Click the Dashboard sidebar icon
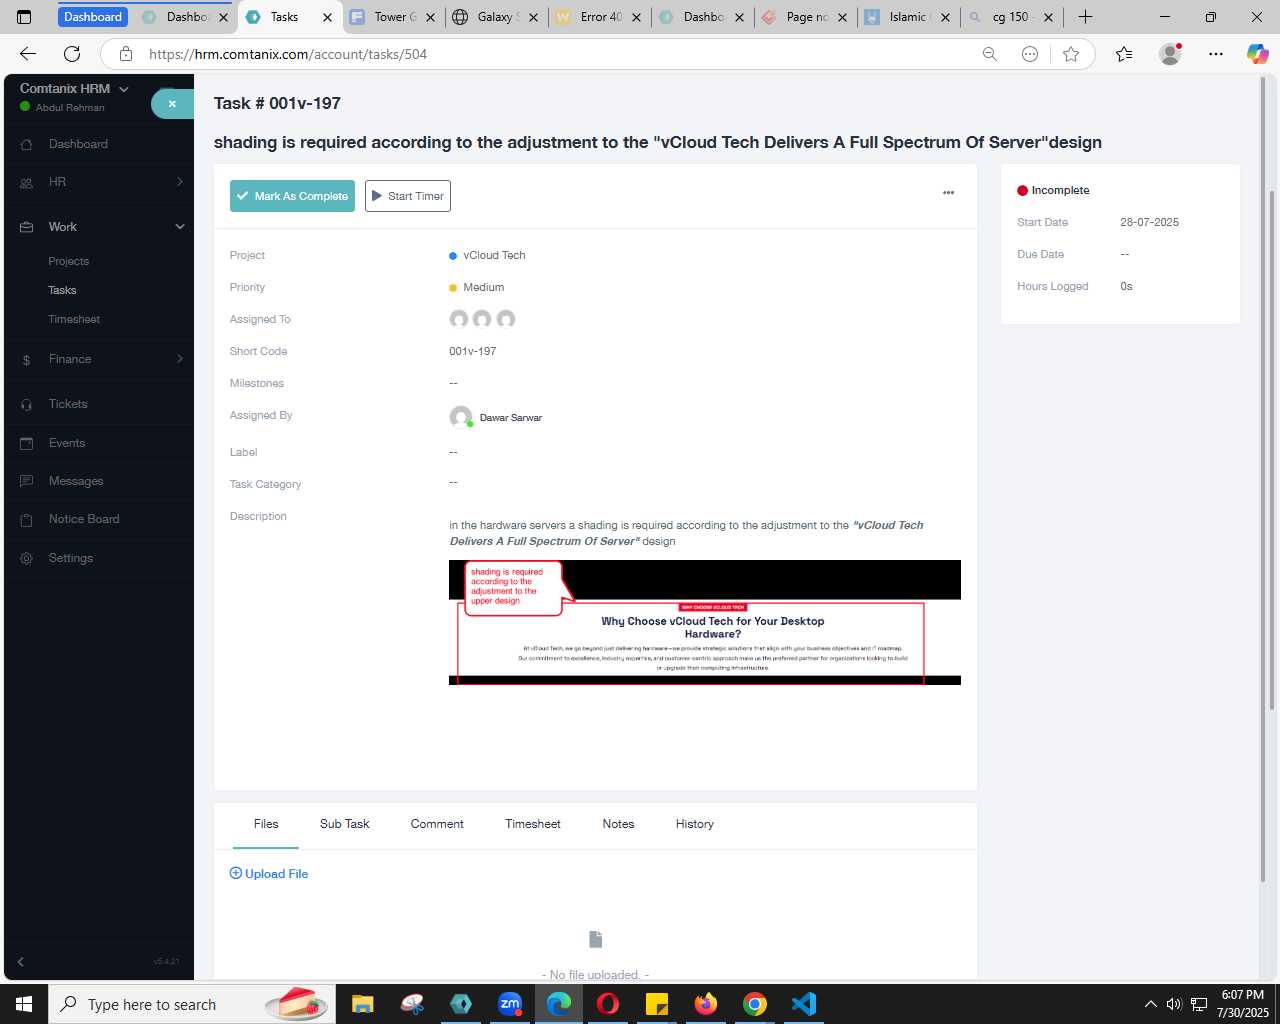Image resolution: width=1280 pixels, height=1024 pixels. 27,145
